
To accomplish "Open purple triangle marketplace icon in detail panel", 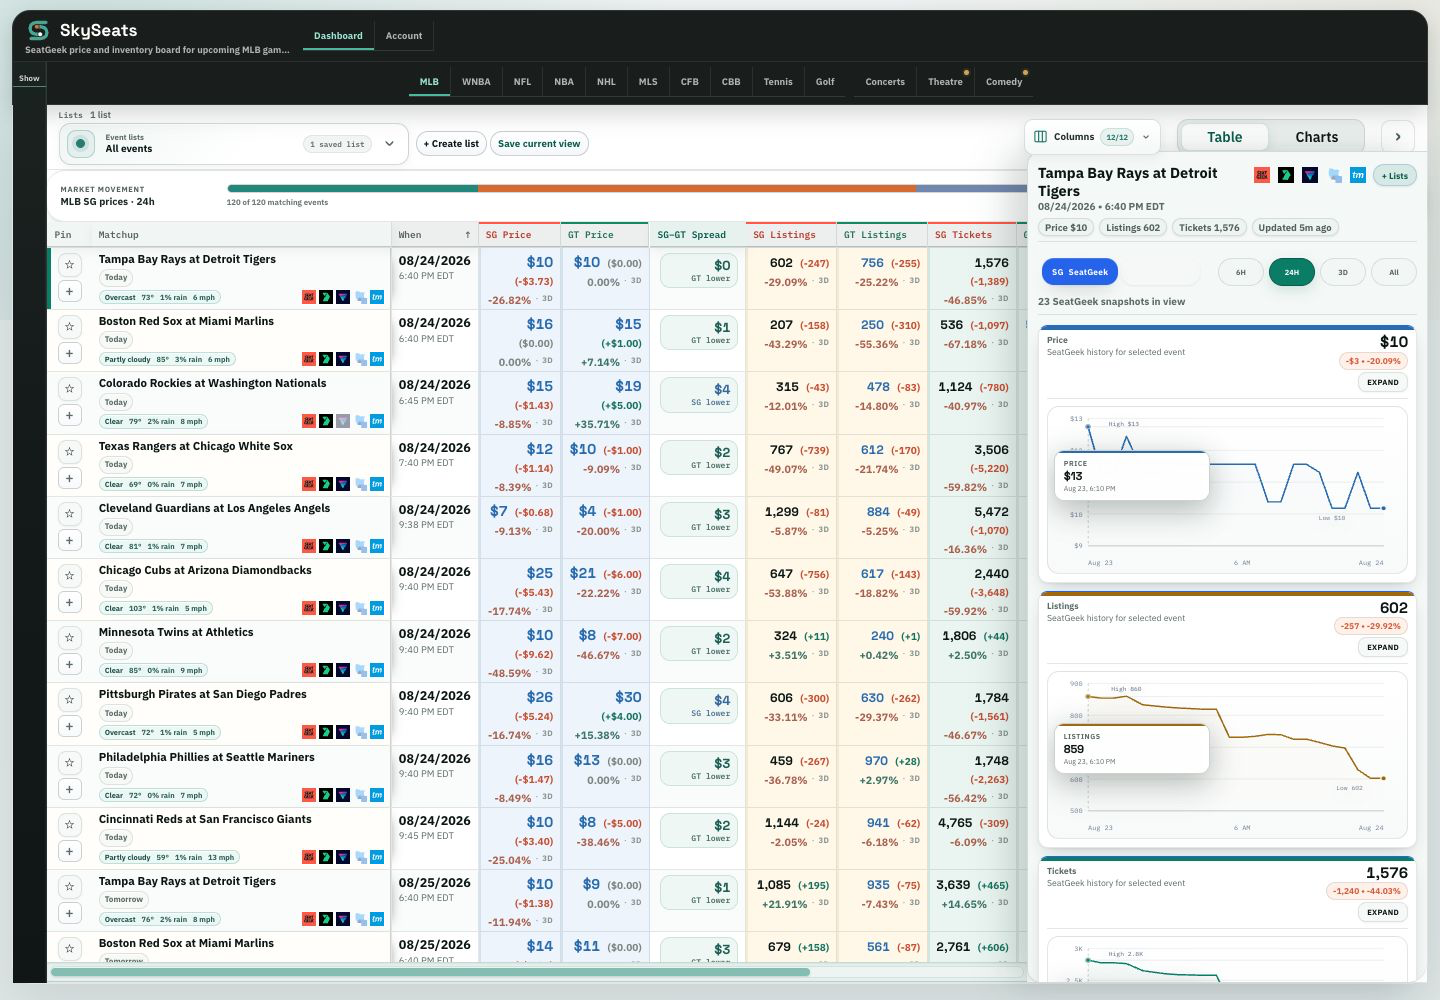I will [x=1310, y=175].
